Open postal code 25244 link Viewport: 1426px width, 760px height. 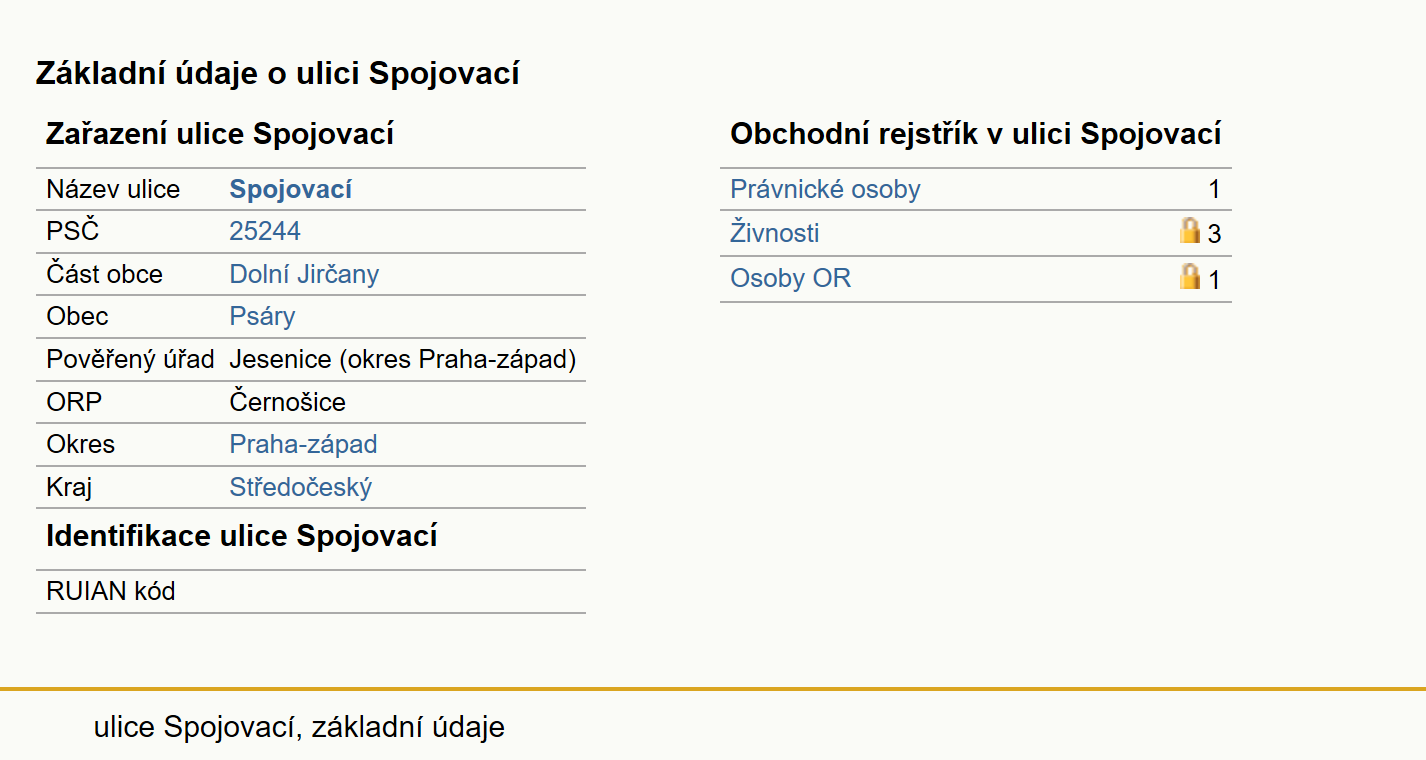pos(265,231)
